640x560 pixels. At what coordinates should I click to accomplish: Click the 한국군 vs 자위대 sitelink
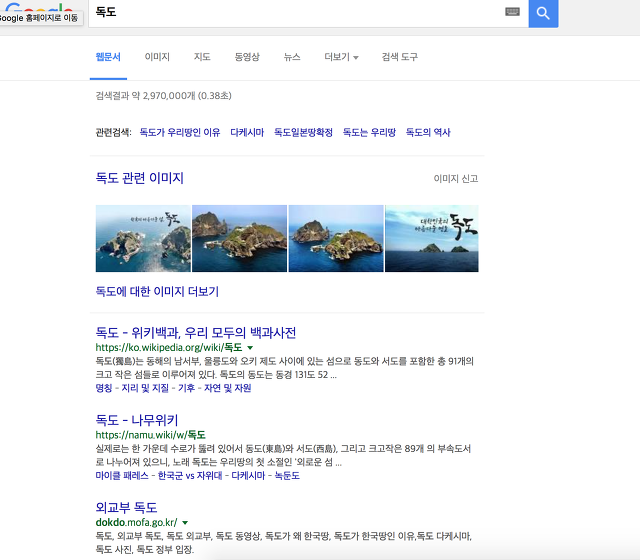point(190,476)
